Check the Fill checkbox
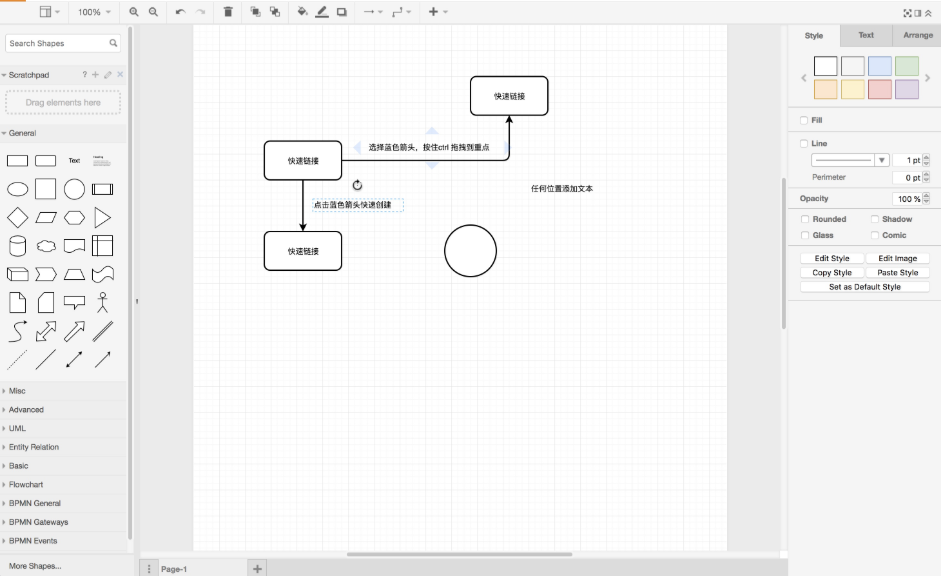This screenshot has height=576, width=941. (804, 120)
